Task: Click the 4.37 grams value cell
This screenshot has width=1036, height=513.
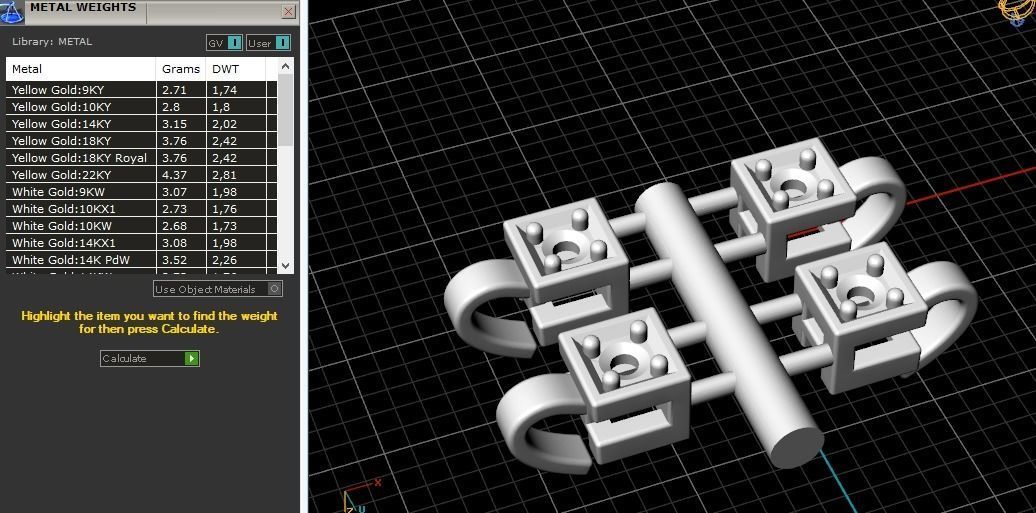Action: coord(181,175)
